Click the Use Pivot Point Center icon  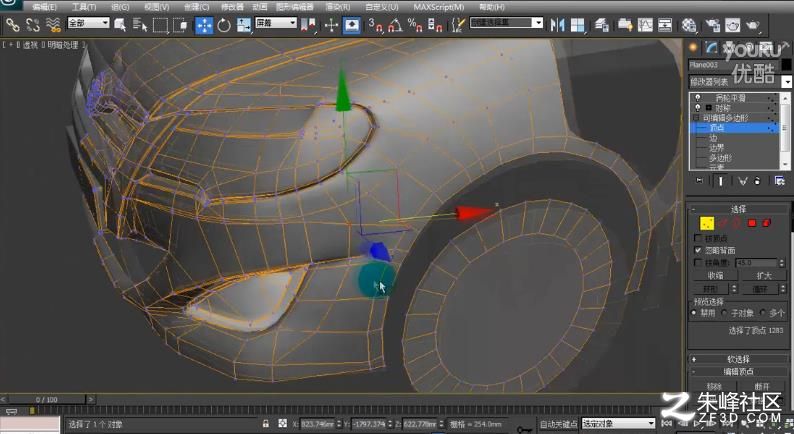pos(308,25)
